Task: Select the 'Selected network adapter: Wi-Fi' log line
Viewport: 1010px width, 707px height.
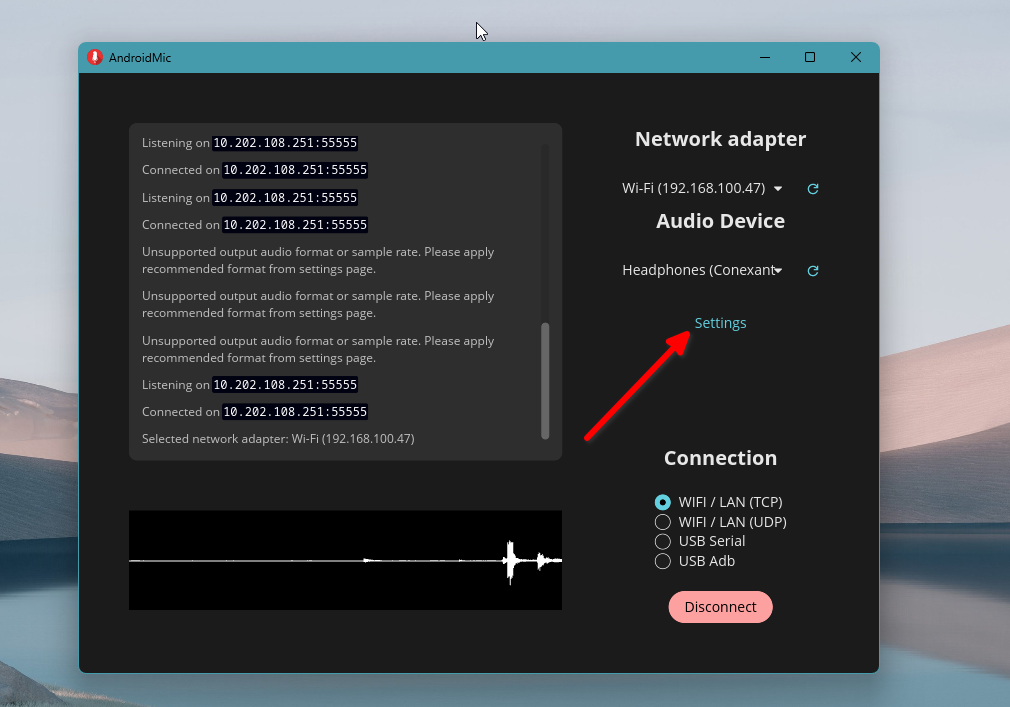Action: pyautogui.click(x=277, y=438)
